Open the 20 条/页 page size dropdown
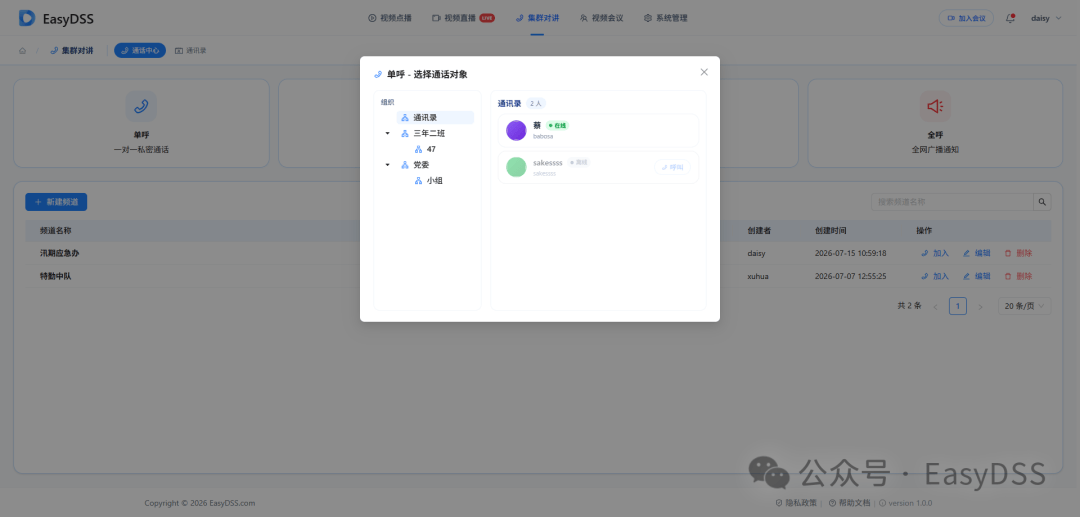This screenshot has height=517, width=1080. point(1024,306)
